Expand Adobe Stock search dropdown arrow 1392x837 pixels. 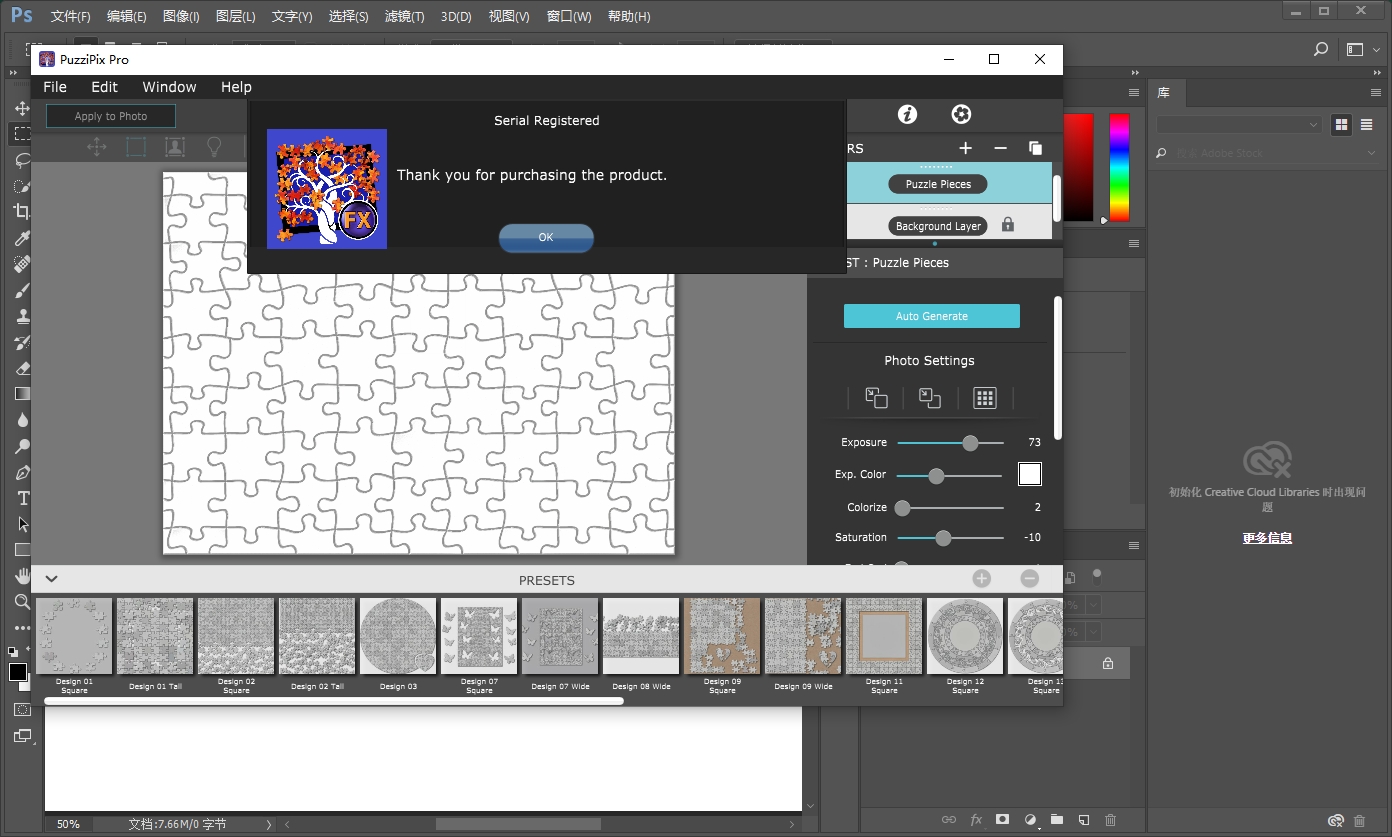pos(1372,153)
